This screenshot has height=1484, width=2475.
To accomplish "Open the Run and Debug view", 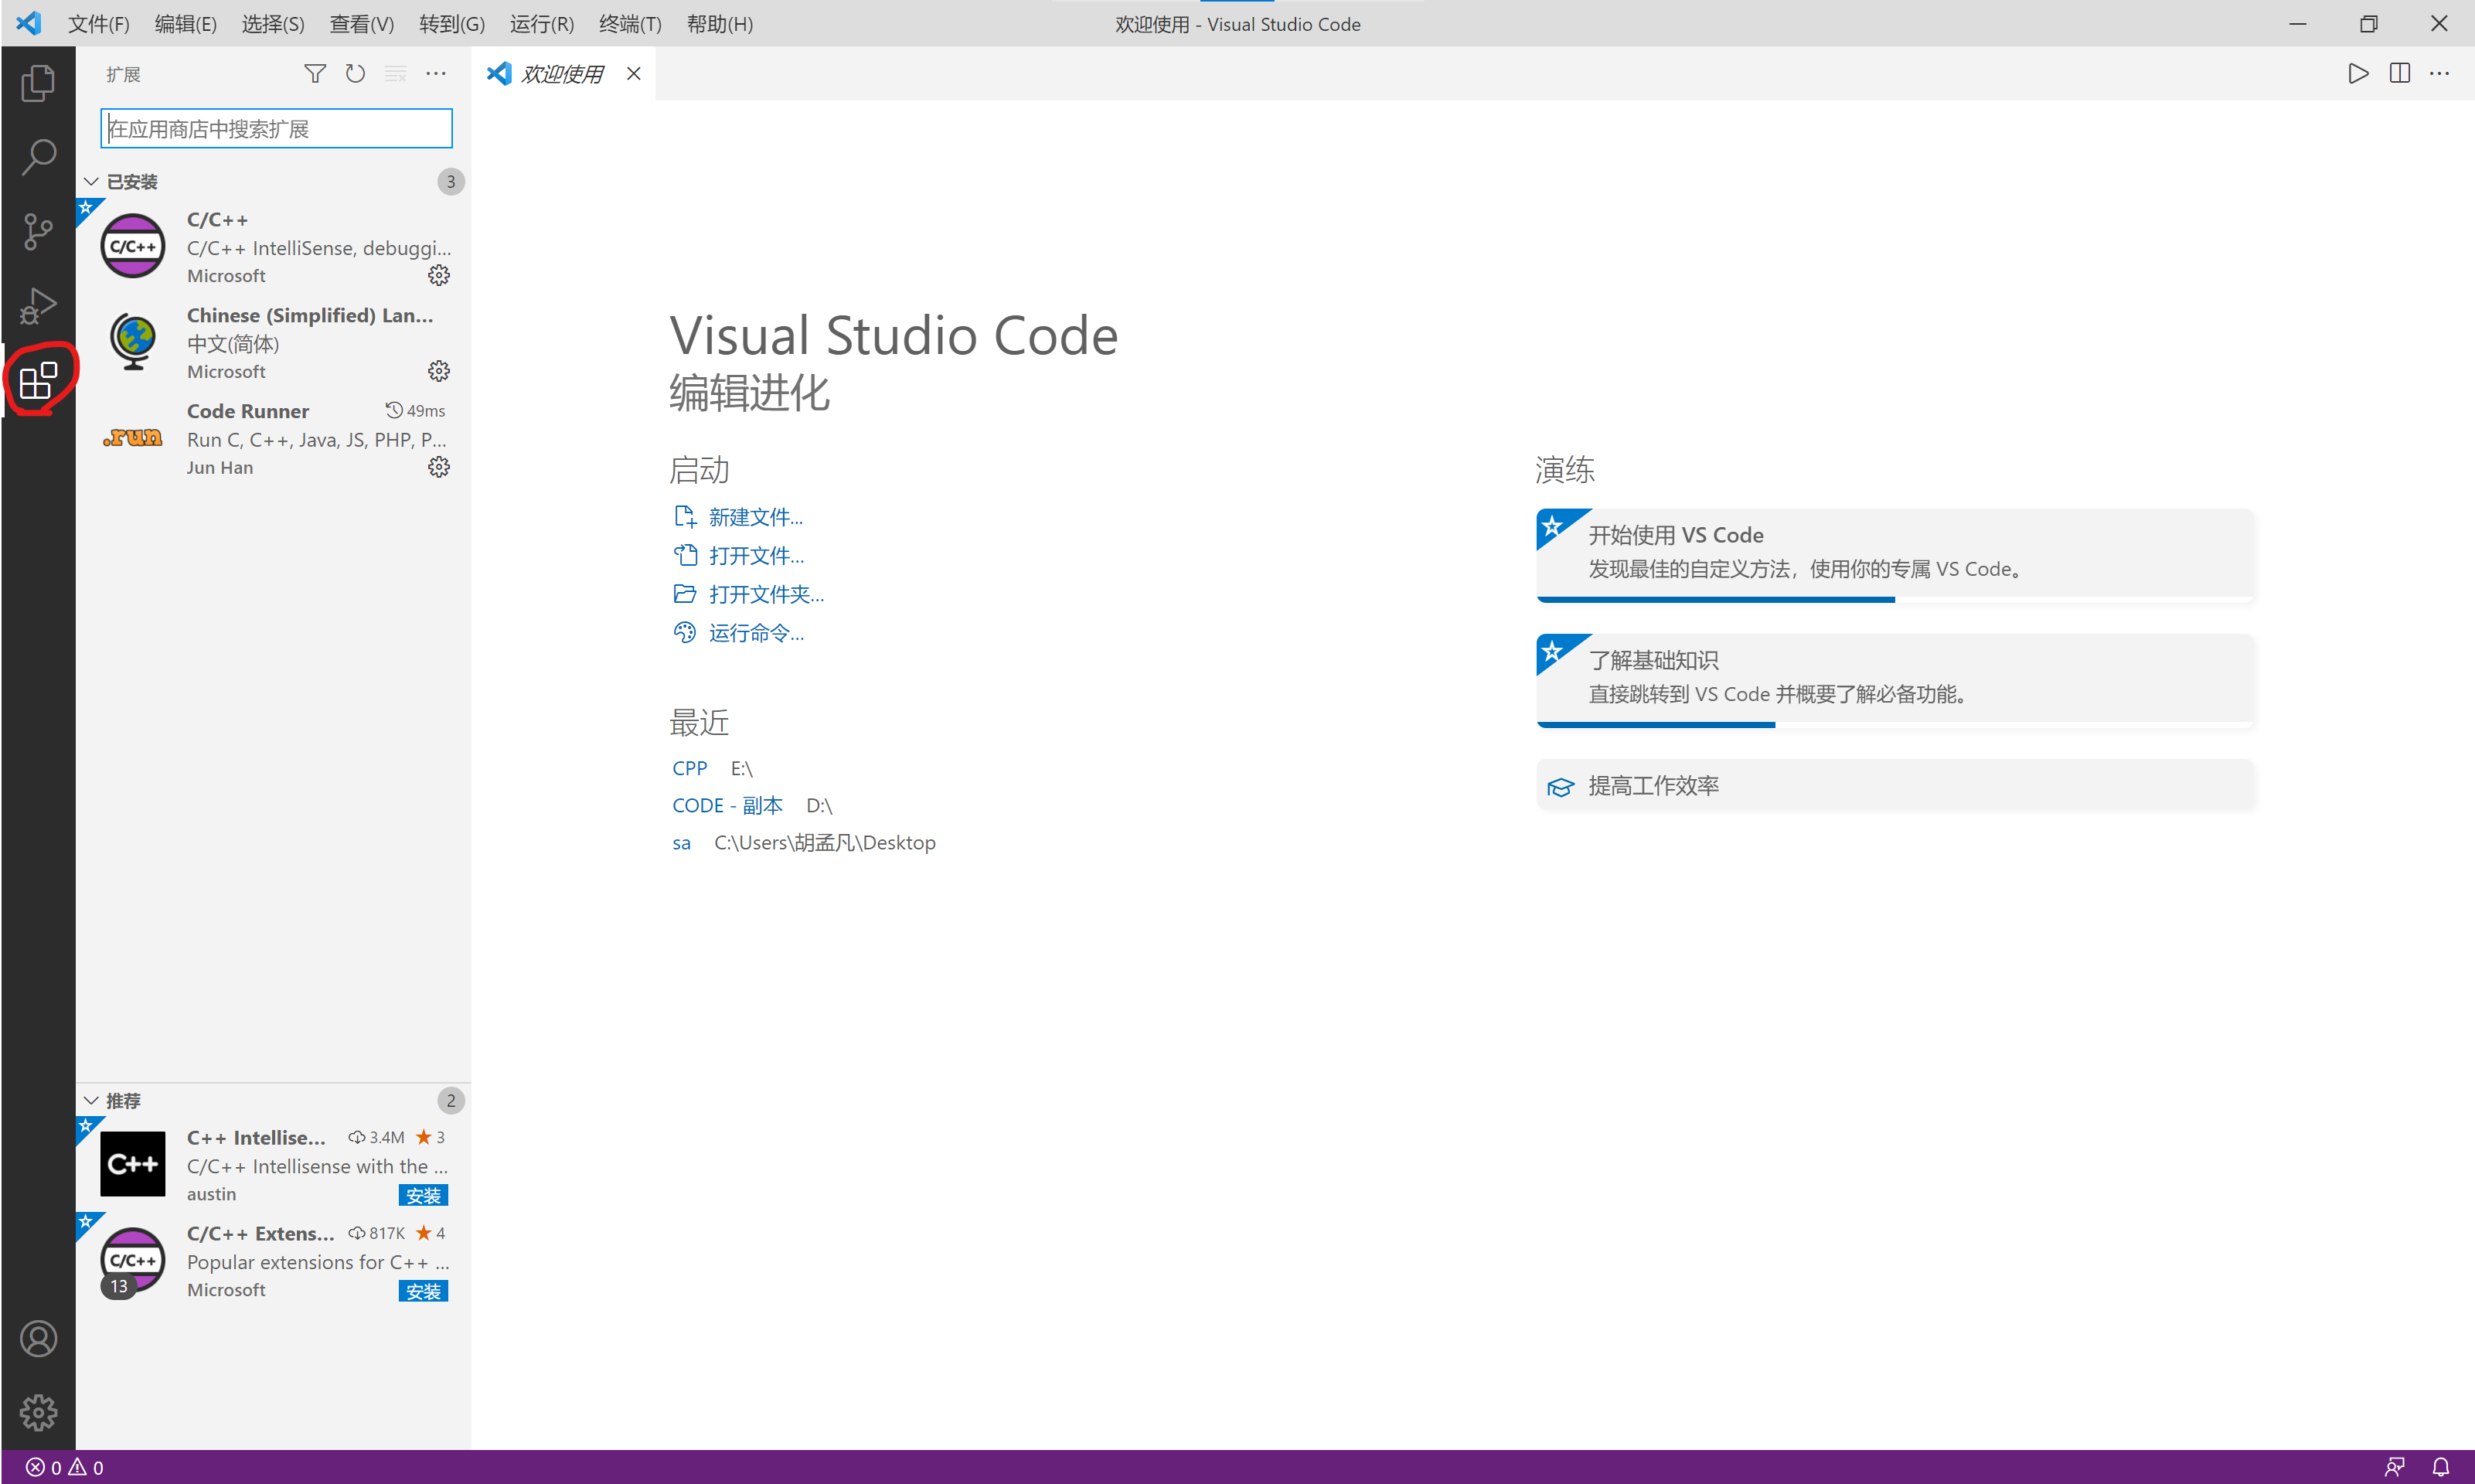I will click(x=38, y=305).
